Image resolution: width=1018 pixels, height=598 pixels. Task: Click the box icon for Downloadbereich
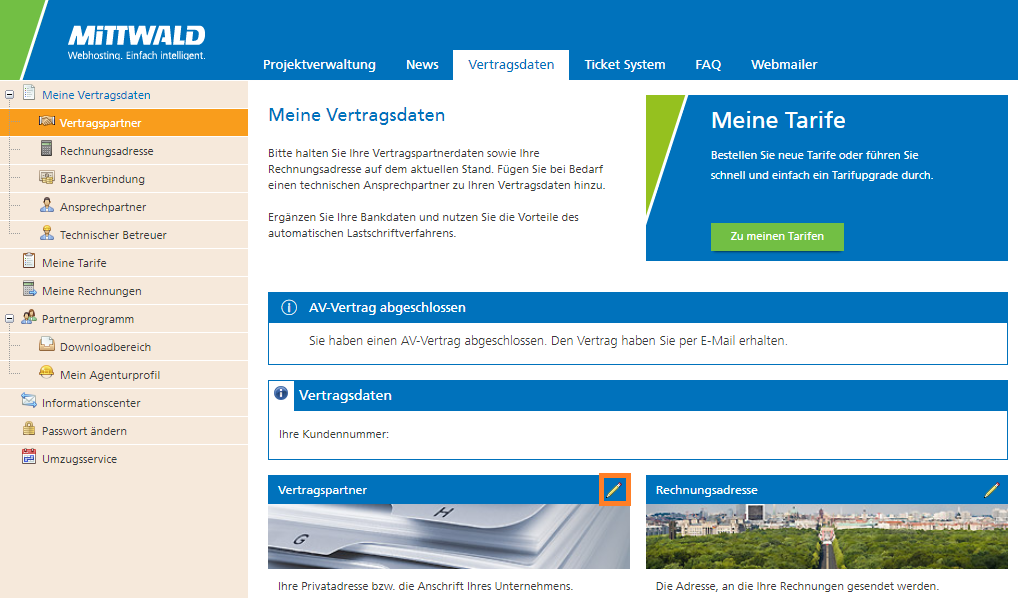tap(47, 344)
